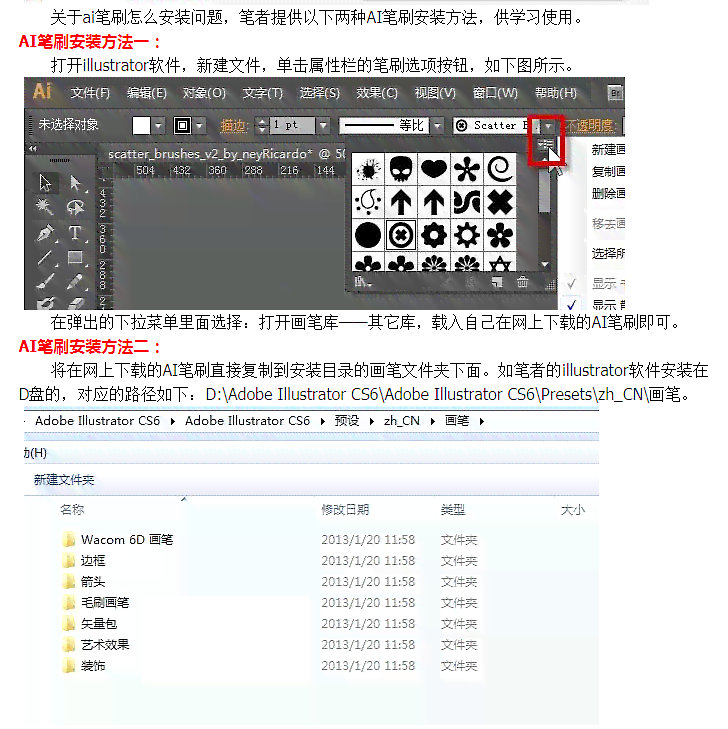The height and width of the screenshot is (729, 728).
Task: Open the 选择(S) menu
Action: coord(320,93)
